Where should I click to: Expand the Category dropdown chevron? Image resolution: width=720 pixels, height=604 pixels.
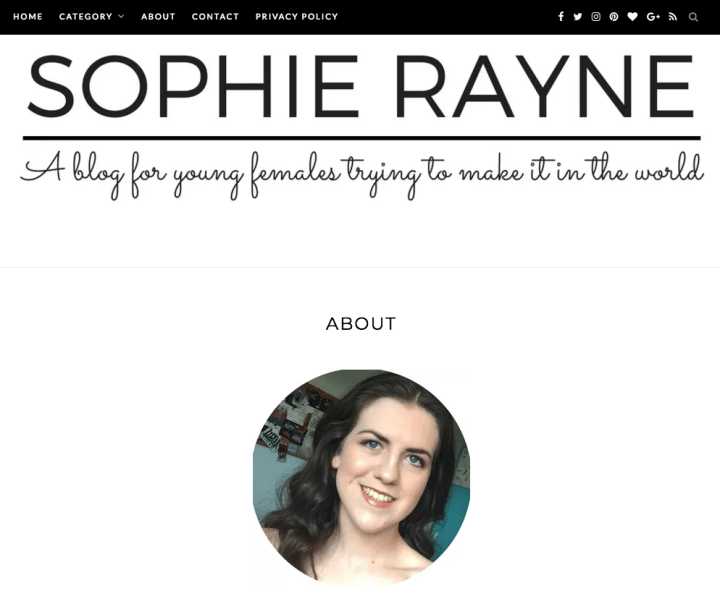pos(121,17)
